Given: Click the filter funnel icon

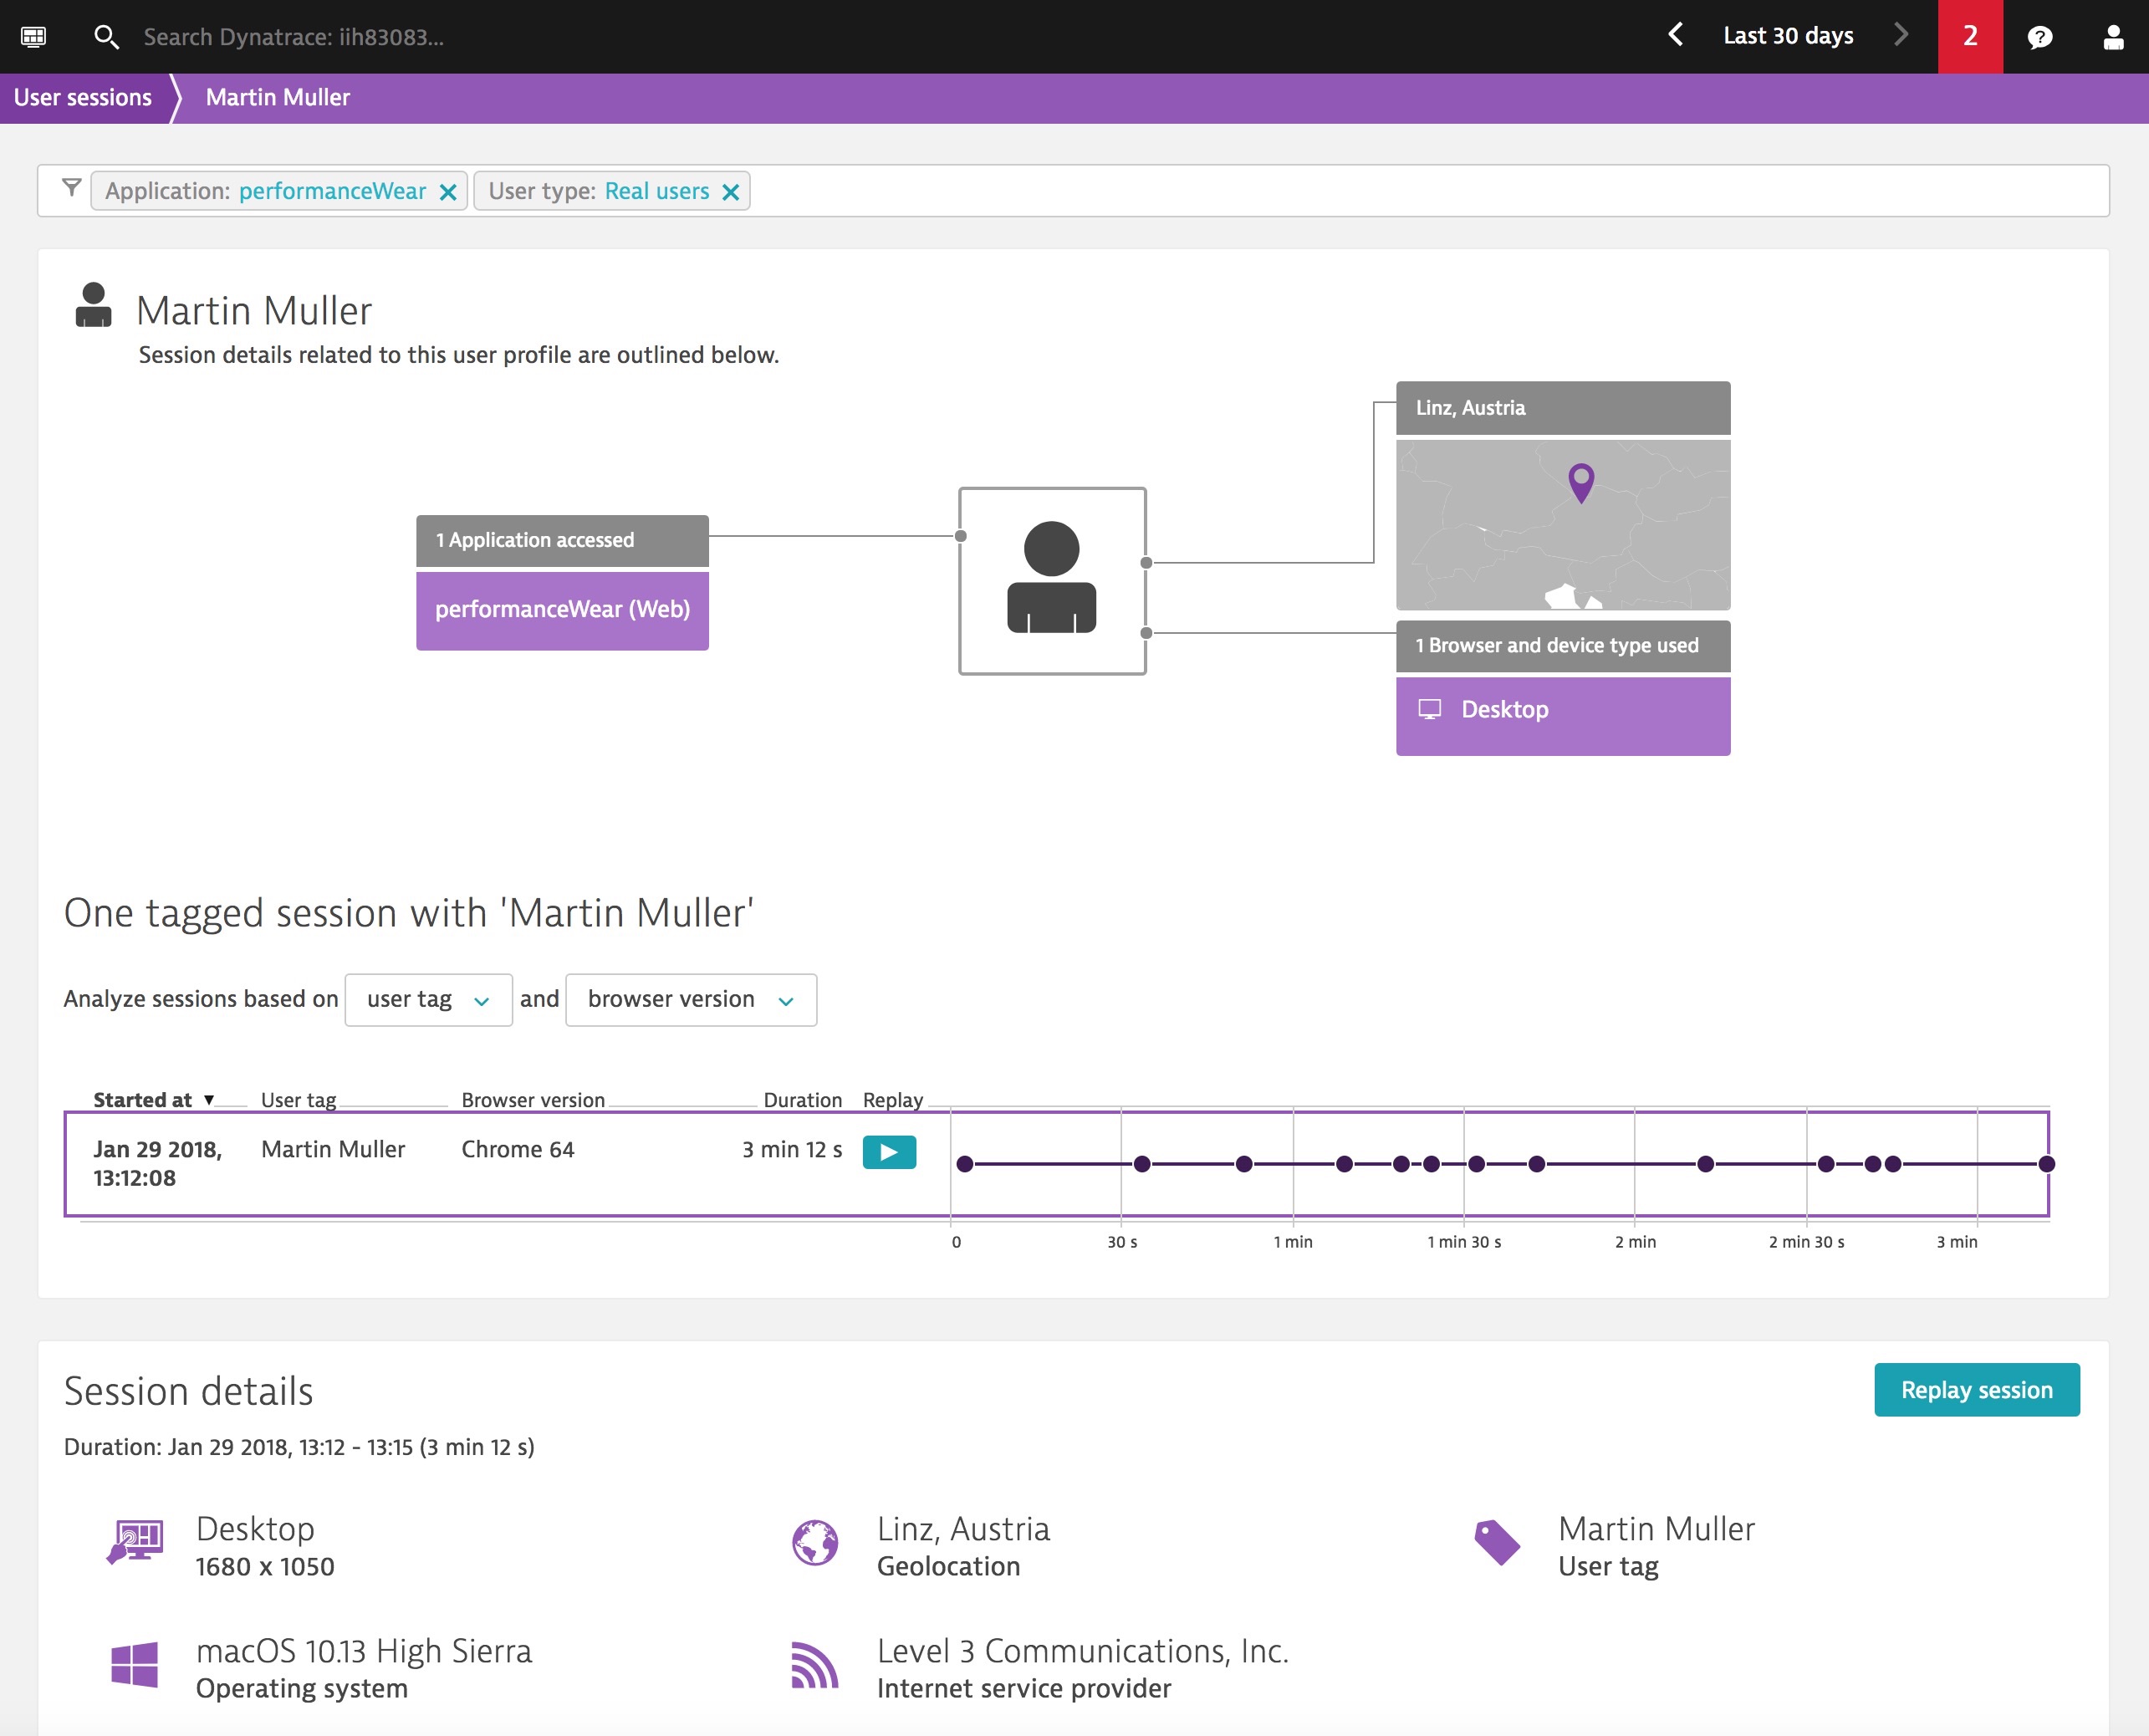Looking at the screenshot, I should click(x=71, y=188).
